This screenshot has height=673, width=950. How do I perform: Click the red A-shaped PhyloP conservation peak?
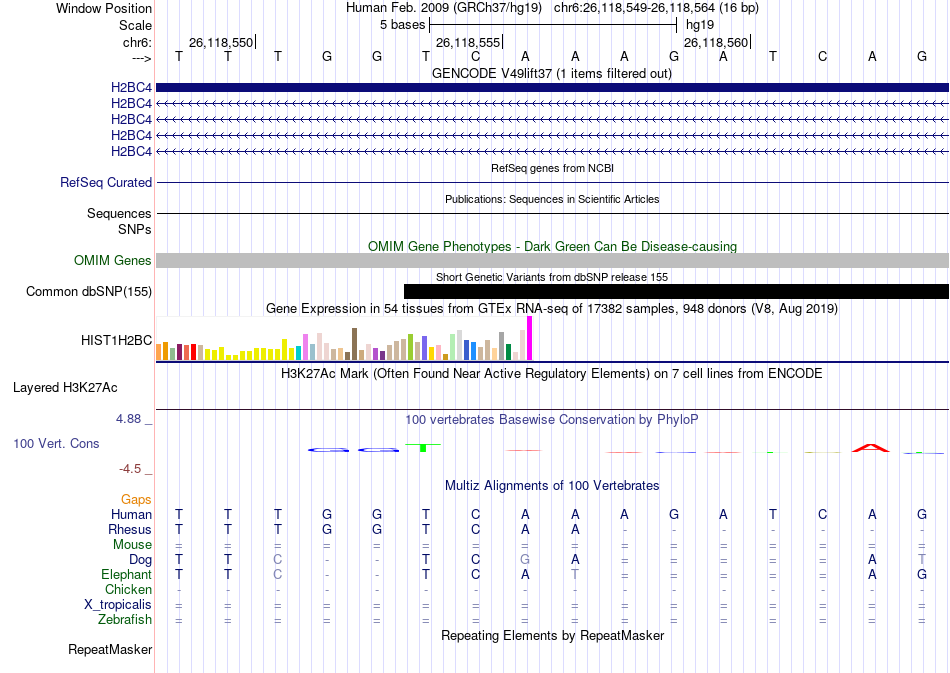pyautogui.click(x=871, y=448)
